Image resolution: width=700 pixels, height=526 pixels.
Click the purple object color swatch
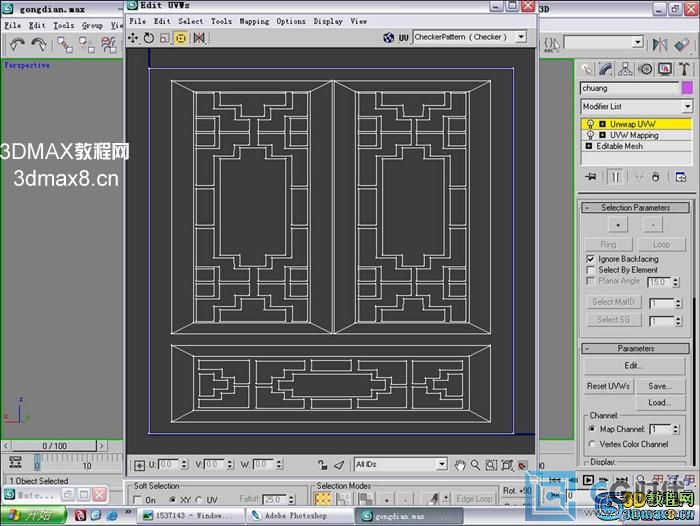[687, 88]
